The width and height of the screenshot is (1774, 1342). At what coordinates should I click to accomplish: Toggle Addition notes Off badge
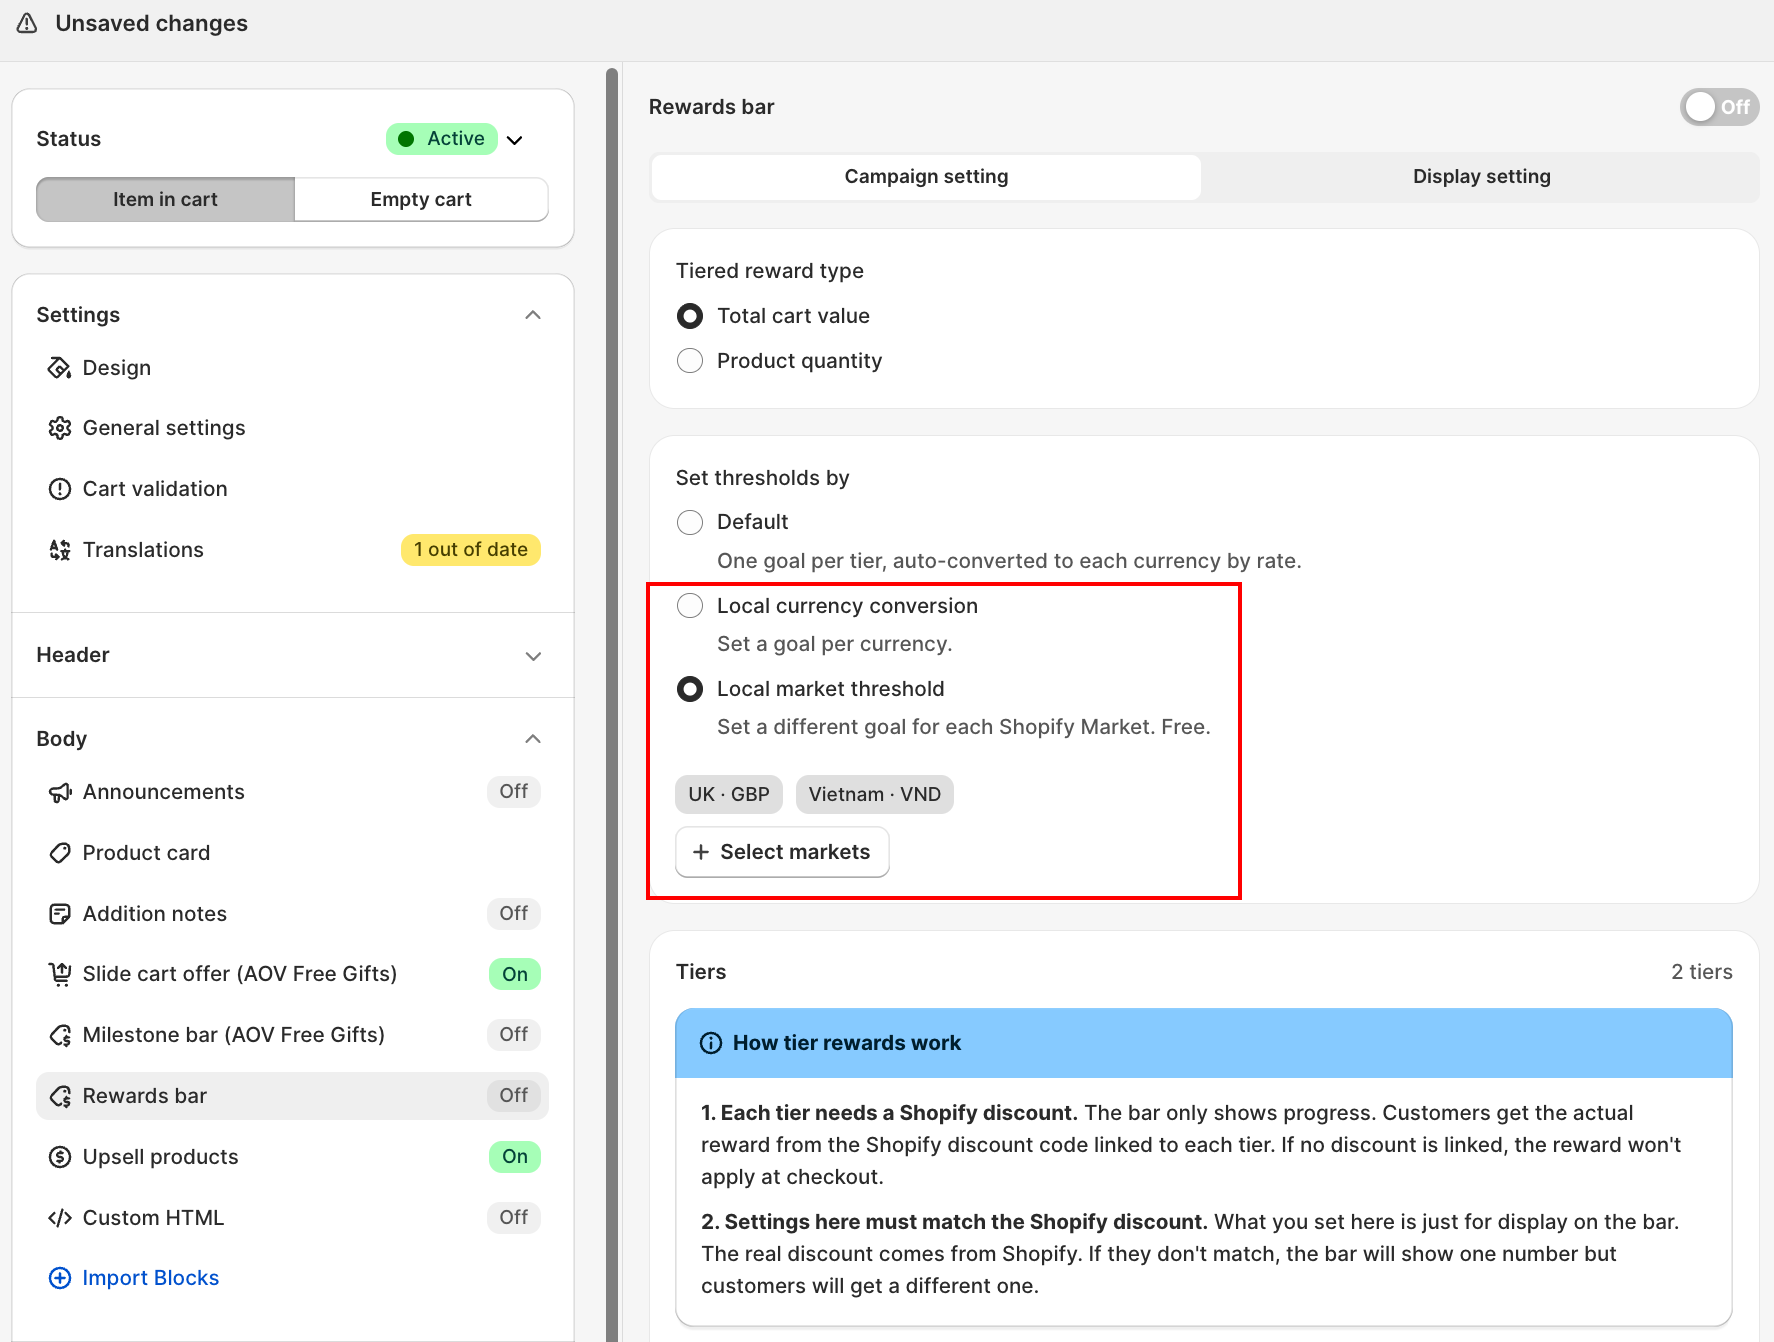coord(514,914)
